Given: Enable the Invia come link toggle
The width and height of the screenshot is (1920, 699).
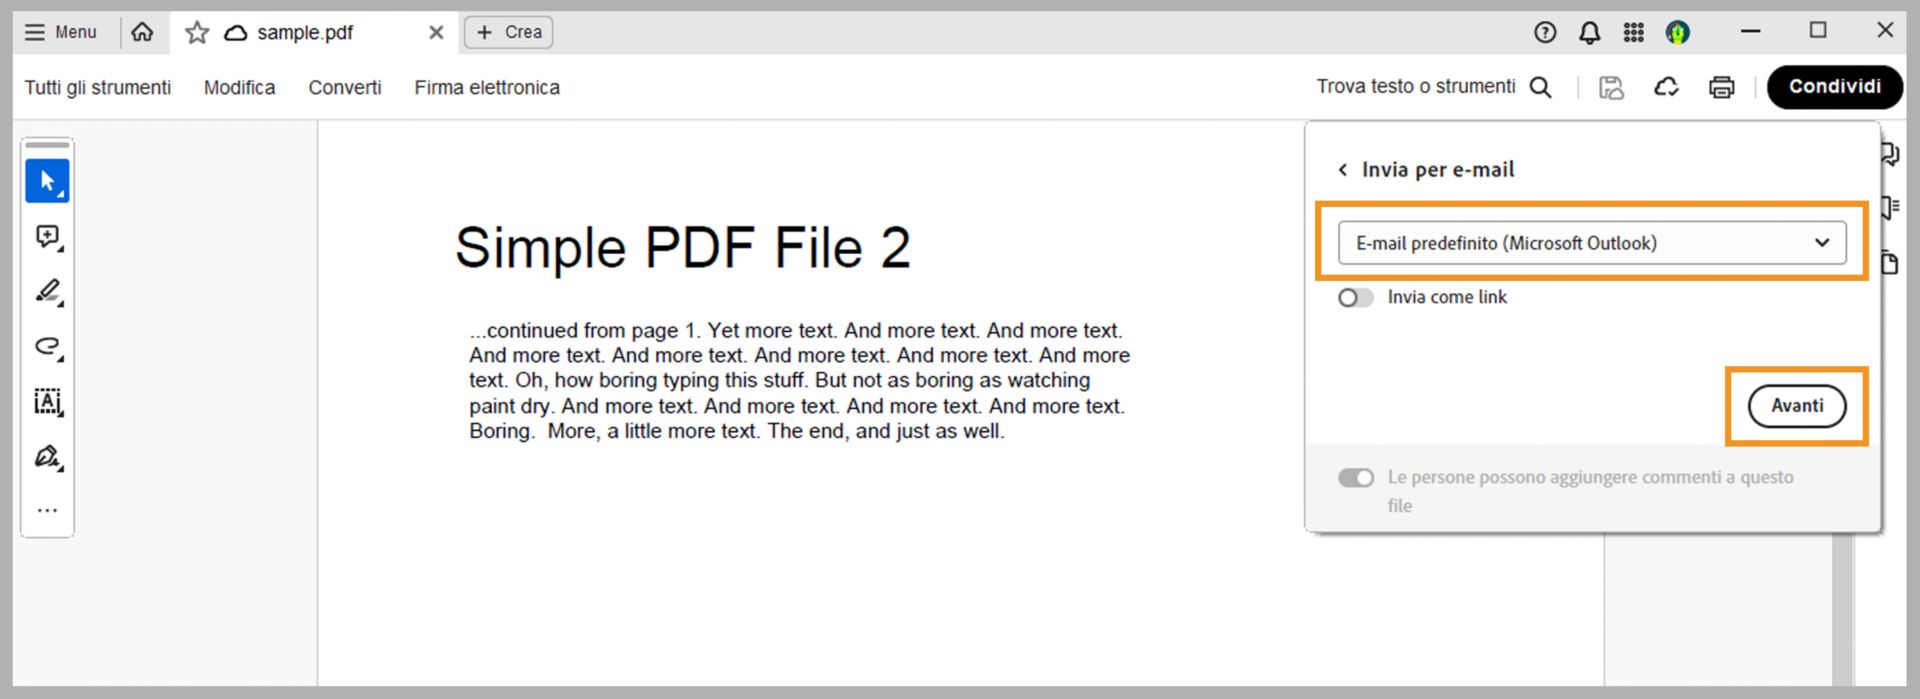Looking at the screenshot, I should [x=1355, y=298].
